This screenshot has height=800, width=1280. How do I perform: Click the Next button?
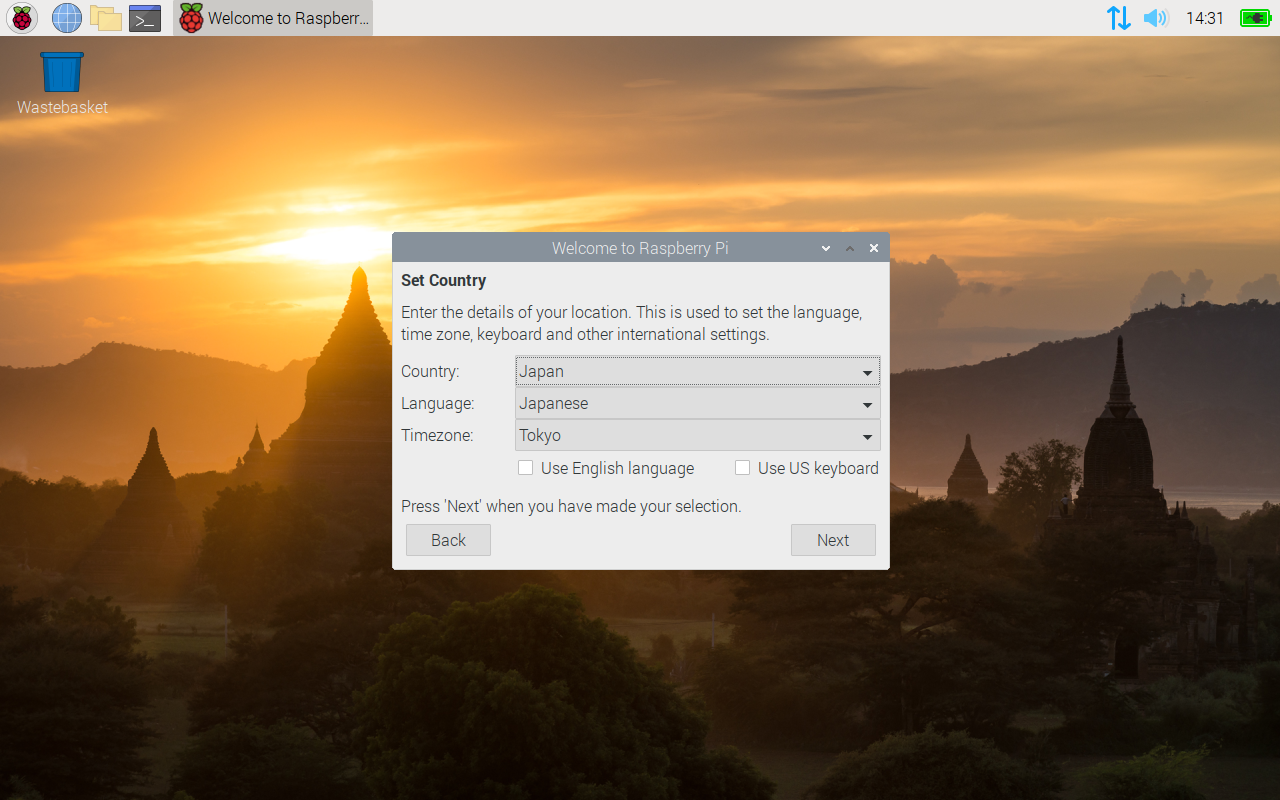833,540
